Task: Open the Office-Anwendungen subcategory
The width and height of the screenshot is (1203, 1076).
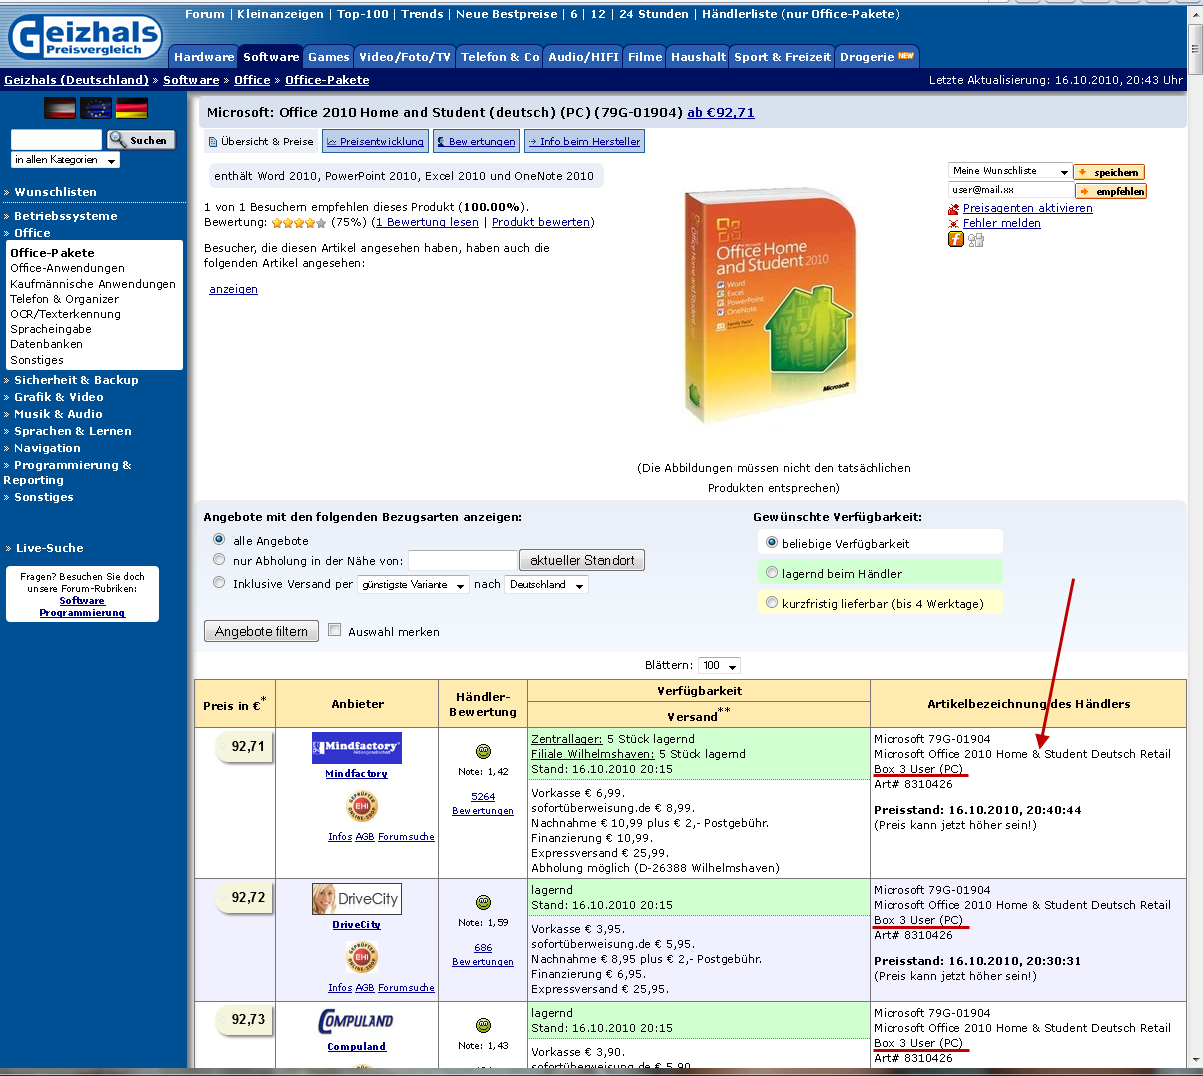Action: click(x=67, y=268)
